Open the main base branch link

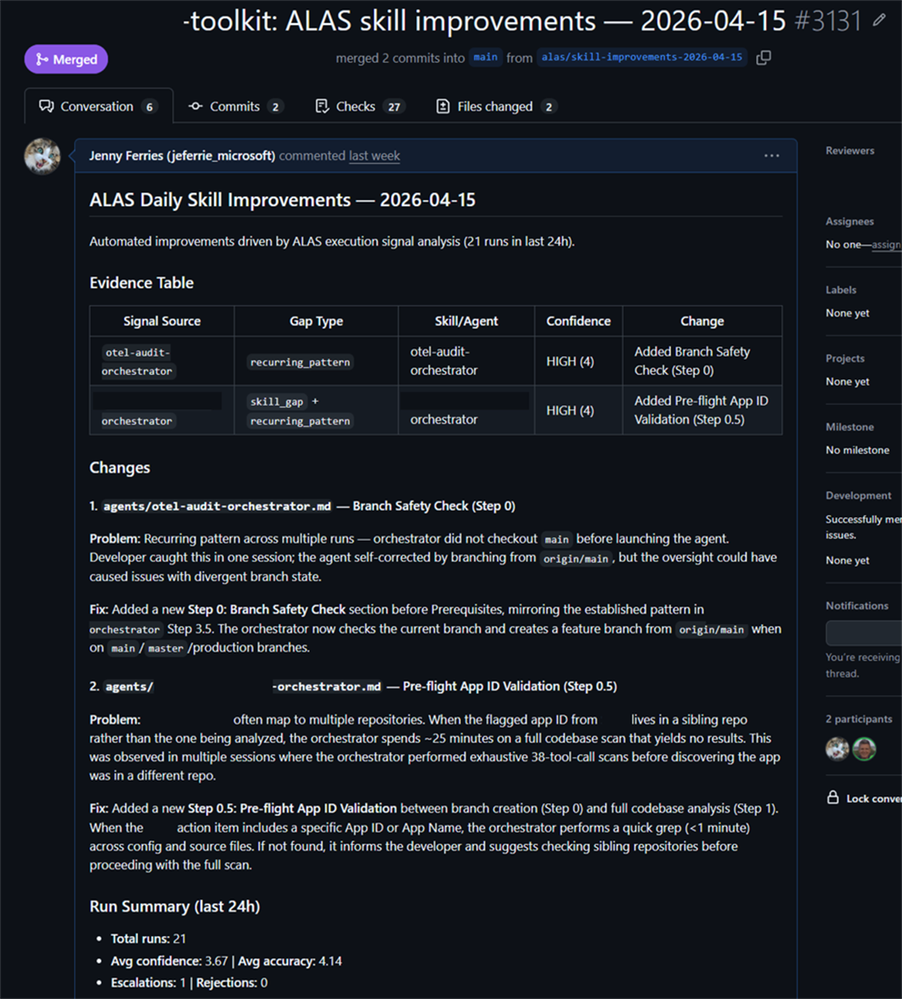pyautogui.click(x=485, y=58)
